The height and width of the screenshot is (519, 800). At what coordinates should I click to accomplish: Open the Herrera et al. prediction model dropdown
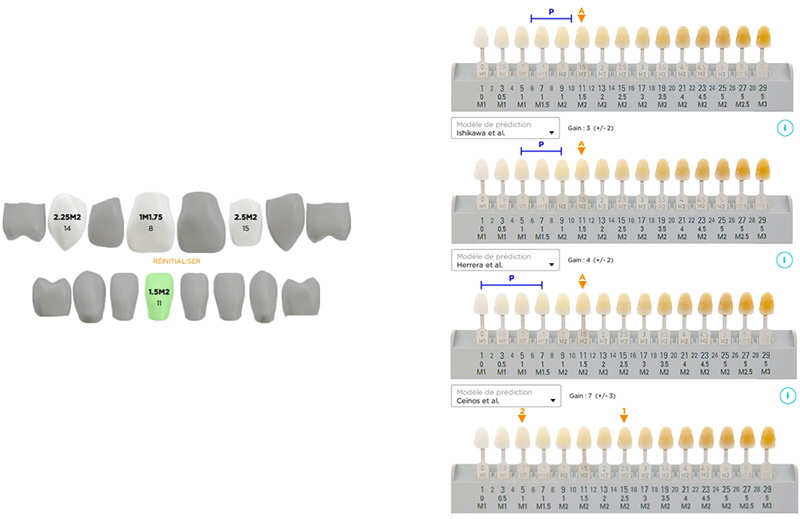point(505,260)
